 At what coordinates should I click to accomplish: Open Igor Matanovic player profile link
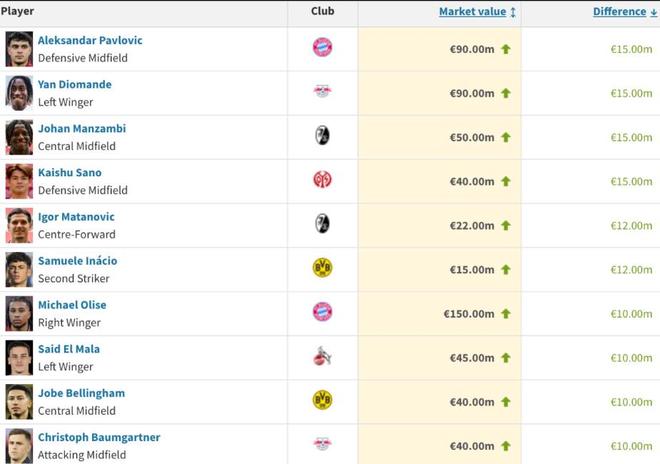(x=76, y=216)
